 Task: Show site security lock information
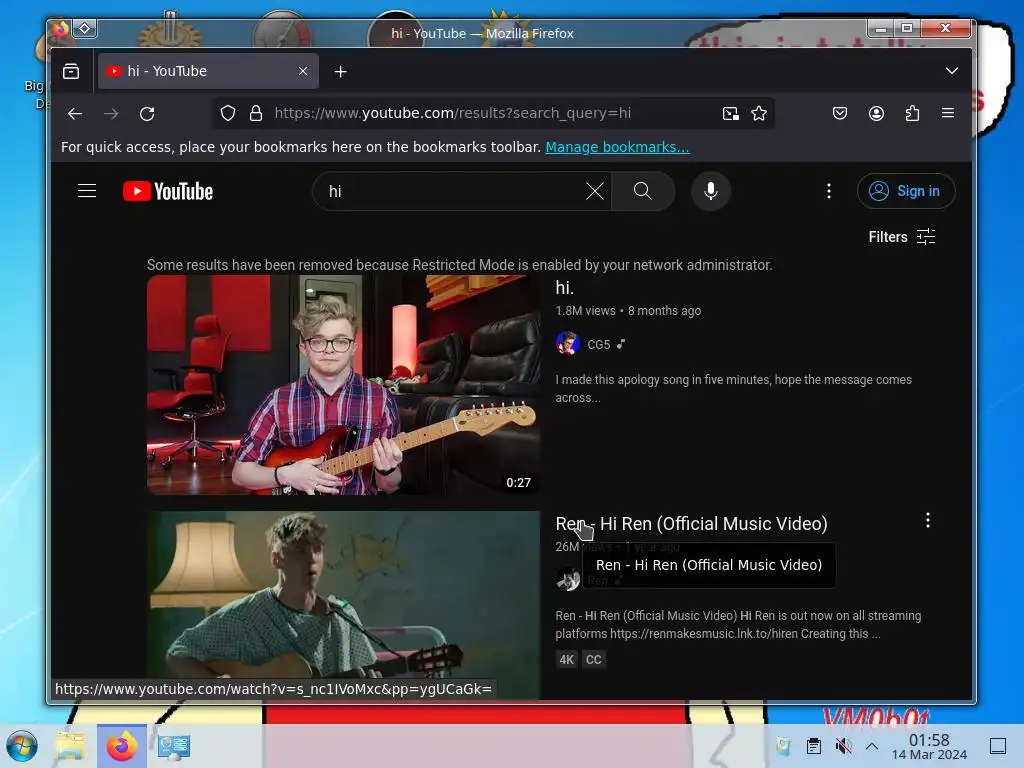tap(256, 114)
